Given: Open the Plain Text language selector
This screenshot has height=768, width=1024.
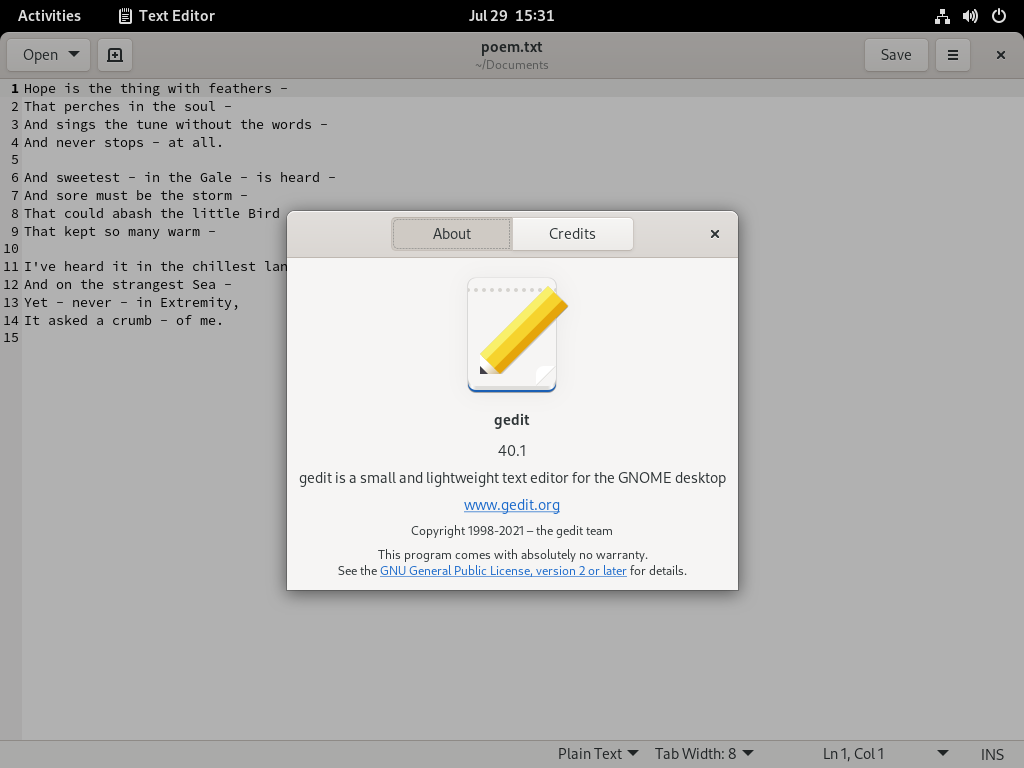Looking at the screenshot, I should tap(598, 754).
